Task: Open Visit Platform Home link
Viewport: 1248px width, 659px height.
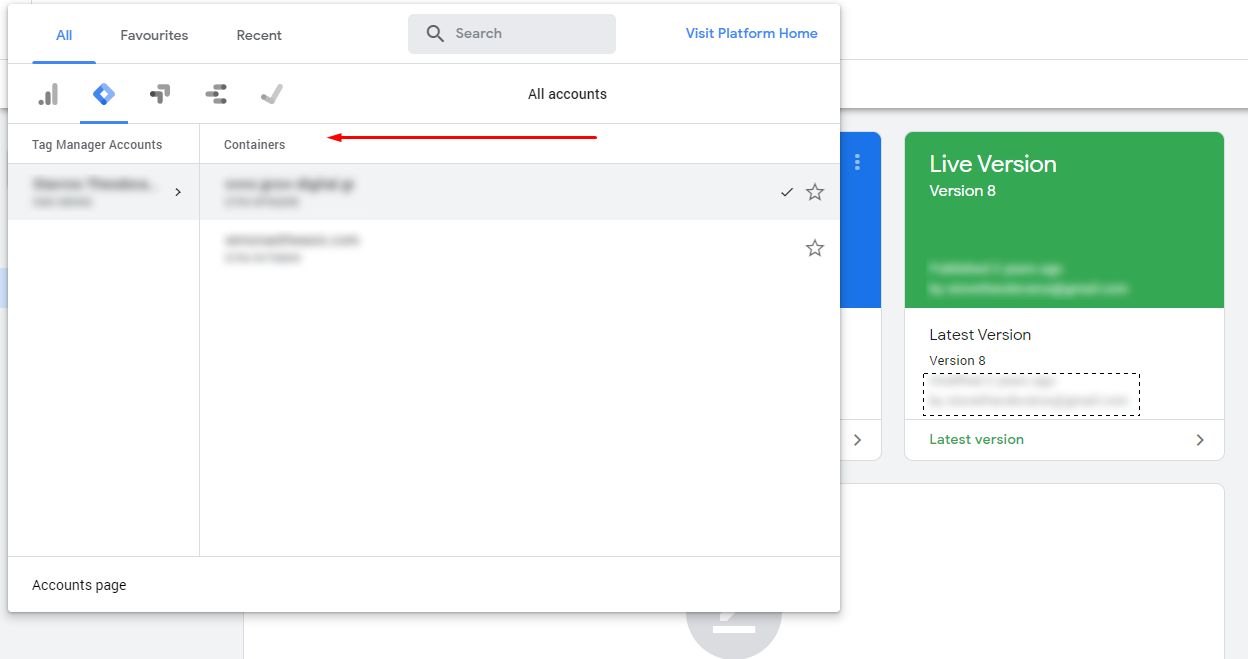Action: coord(752,33)
